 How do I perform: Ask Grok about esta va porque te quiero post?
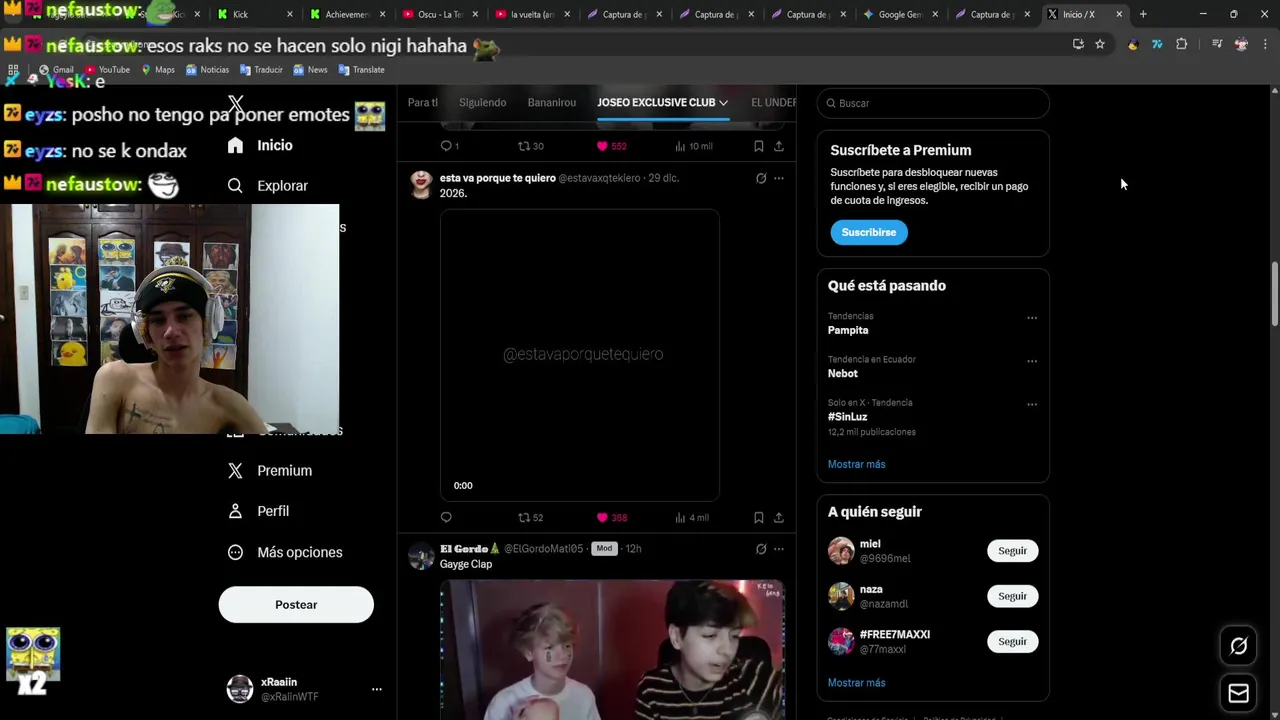pos(761,178)
